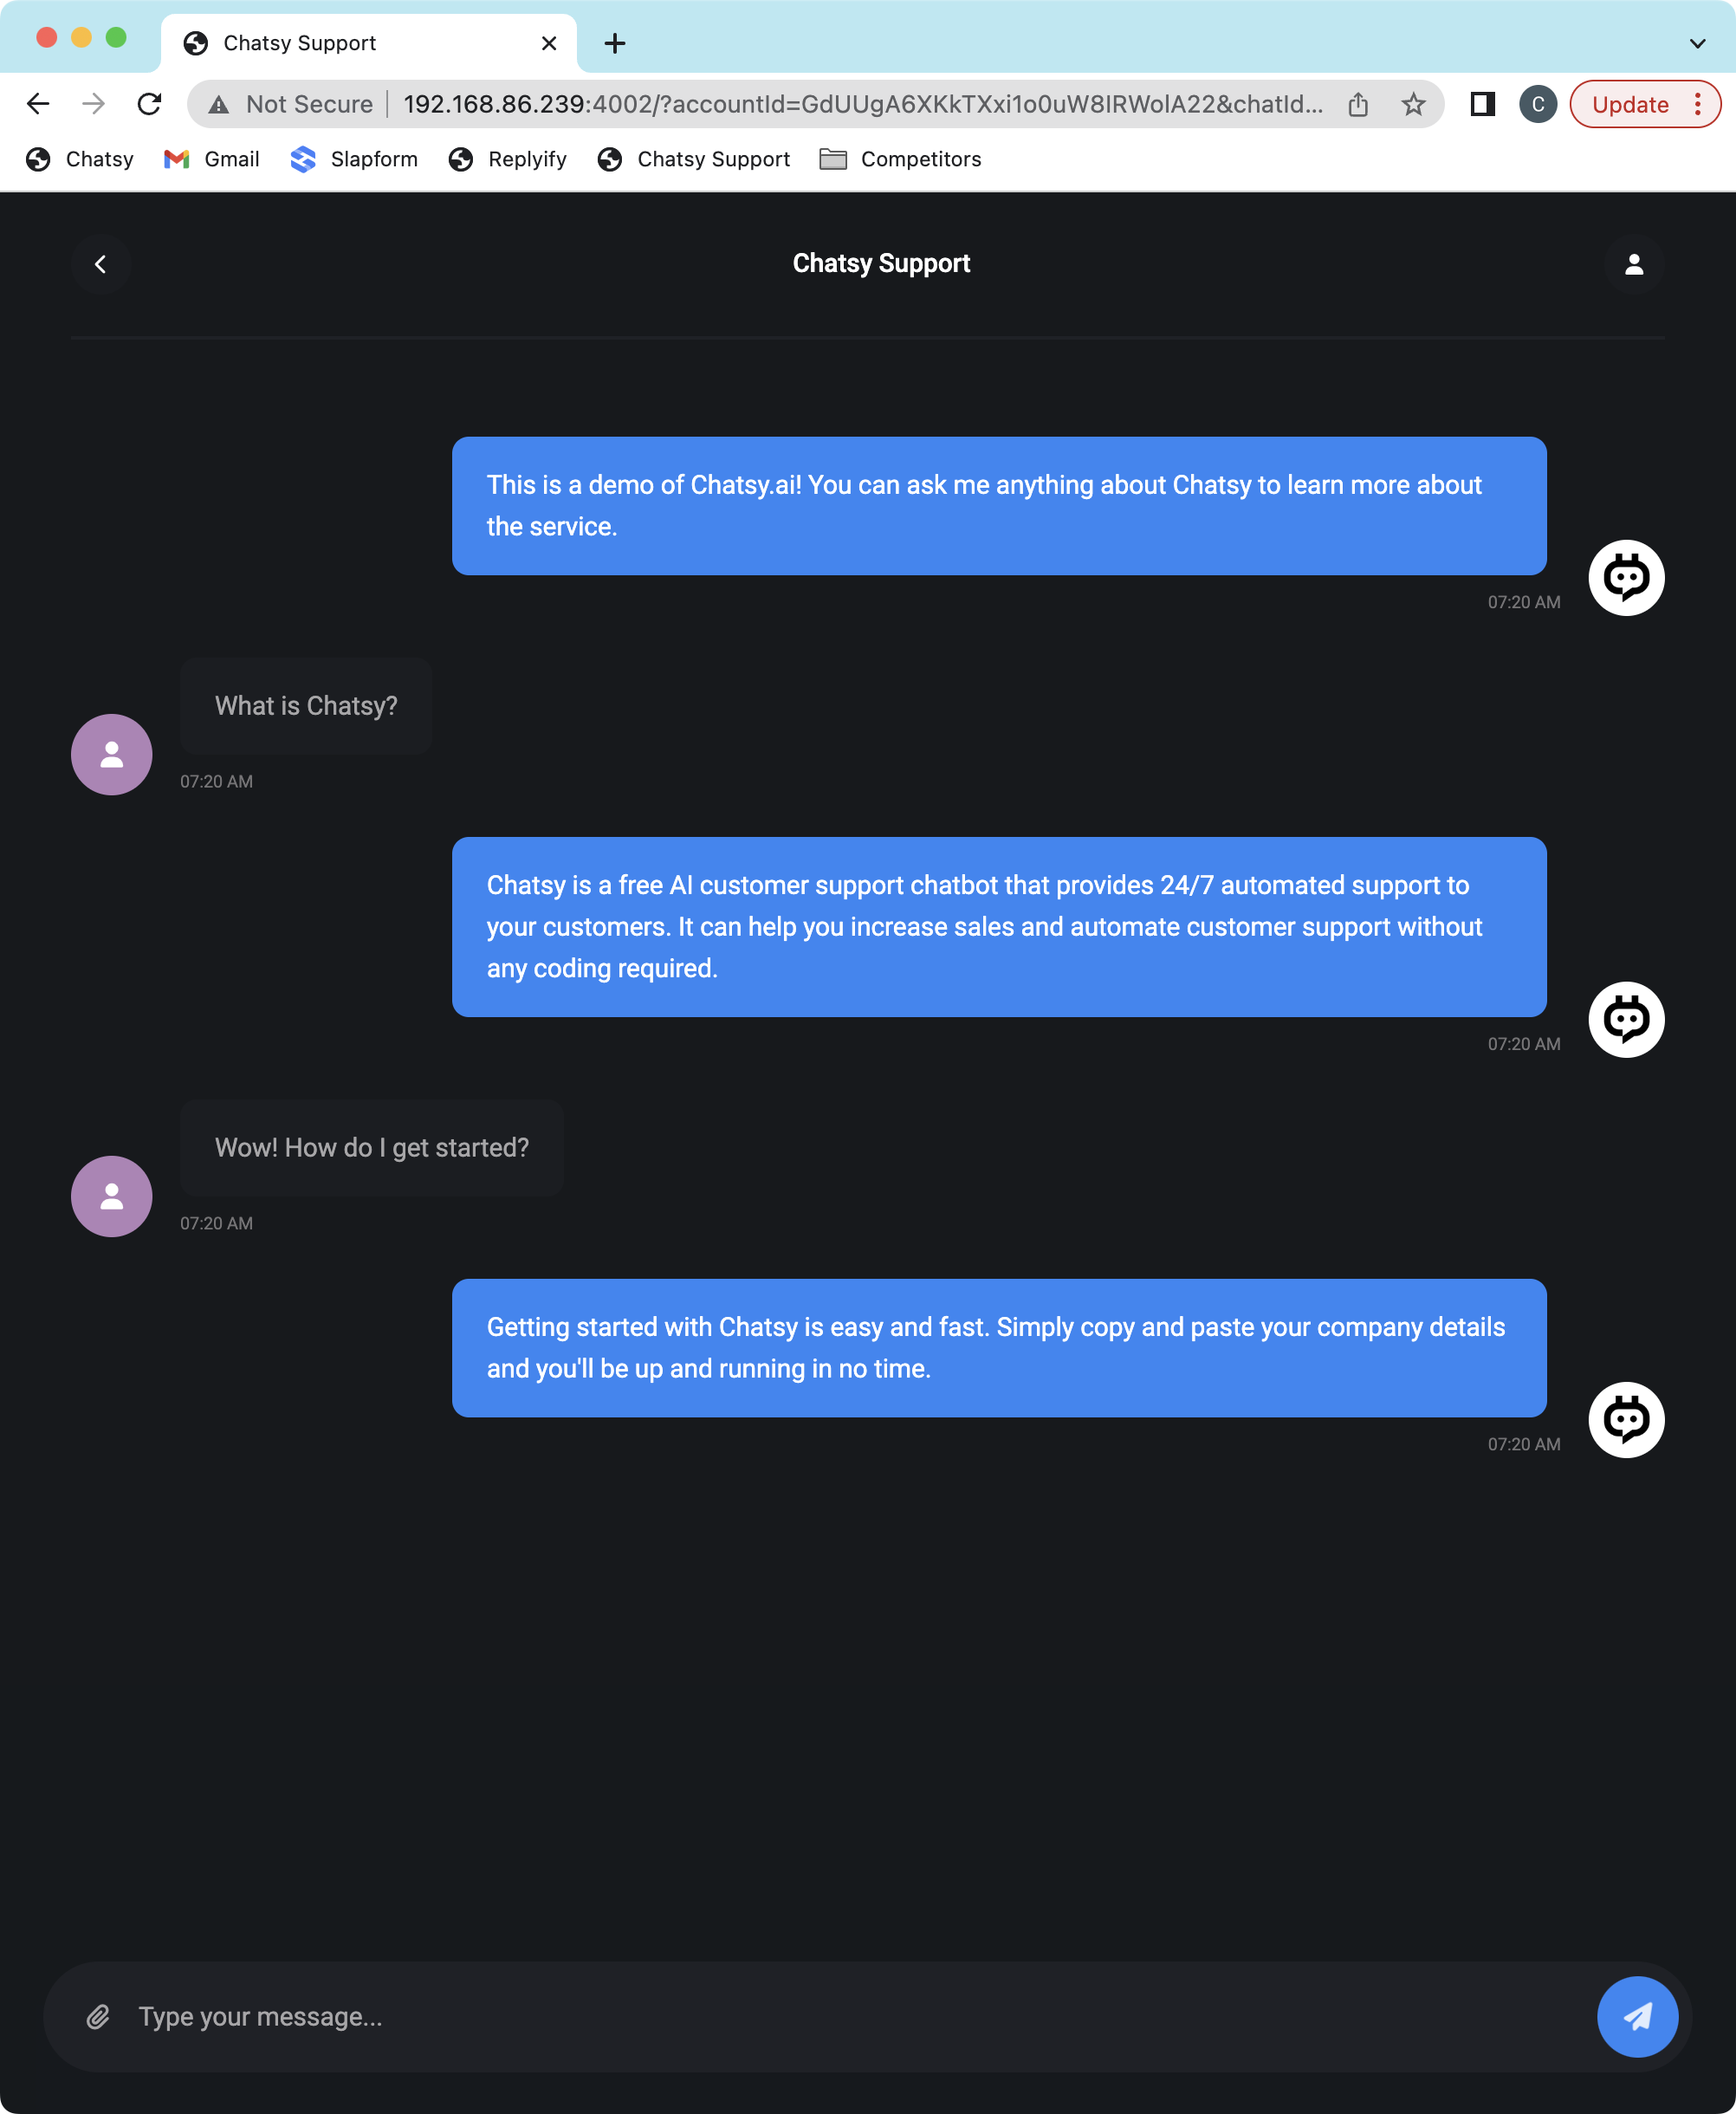The width and height of the screenshot is (1736, 2114).
Task: Click the paperclip attachment icon
Action: [x=98, y=2016]
